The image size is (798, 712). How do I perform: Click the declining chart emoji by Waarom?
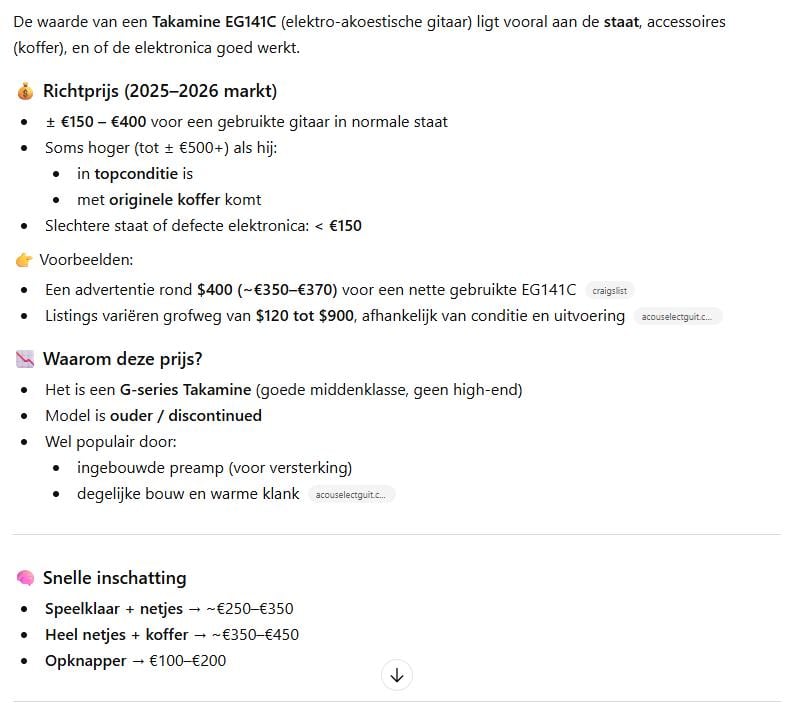pyautogui.click(x=26, y=359)
